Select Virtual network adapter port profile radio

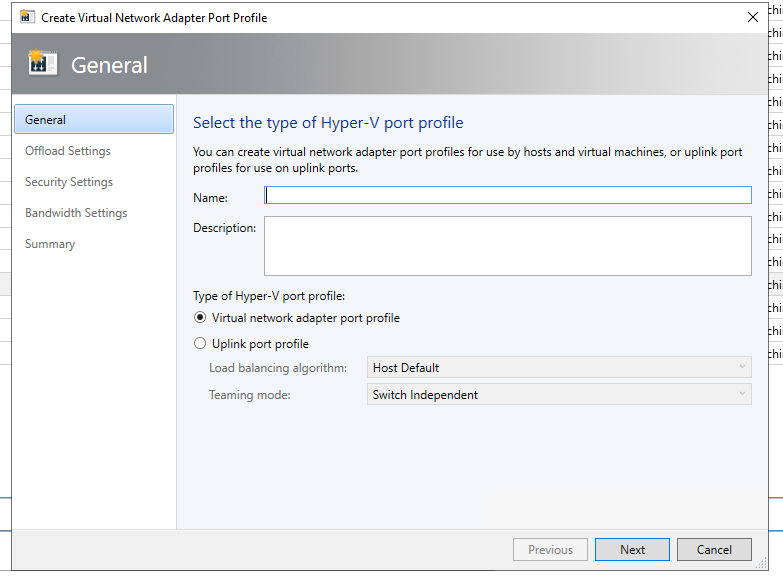pyautogui.click(x=200, y=318)
